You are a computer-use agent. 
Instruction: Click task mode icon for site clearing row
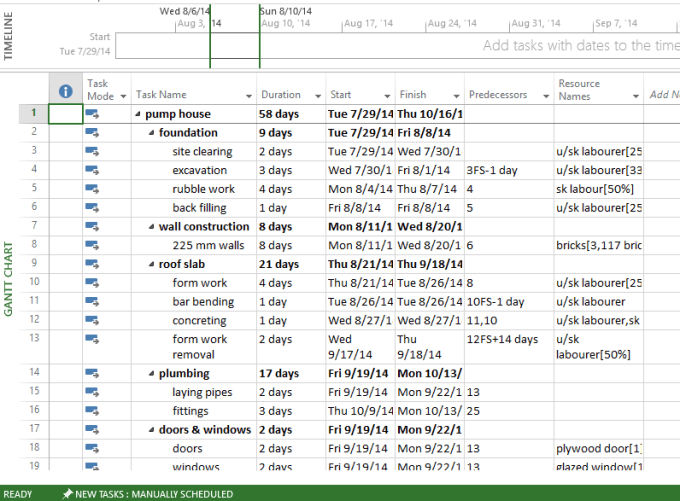92,151
